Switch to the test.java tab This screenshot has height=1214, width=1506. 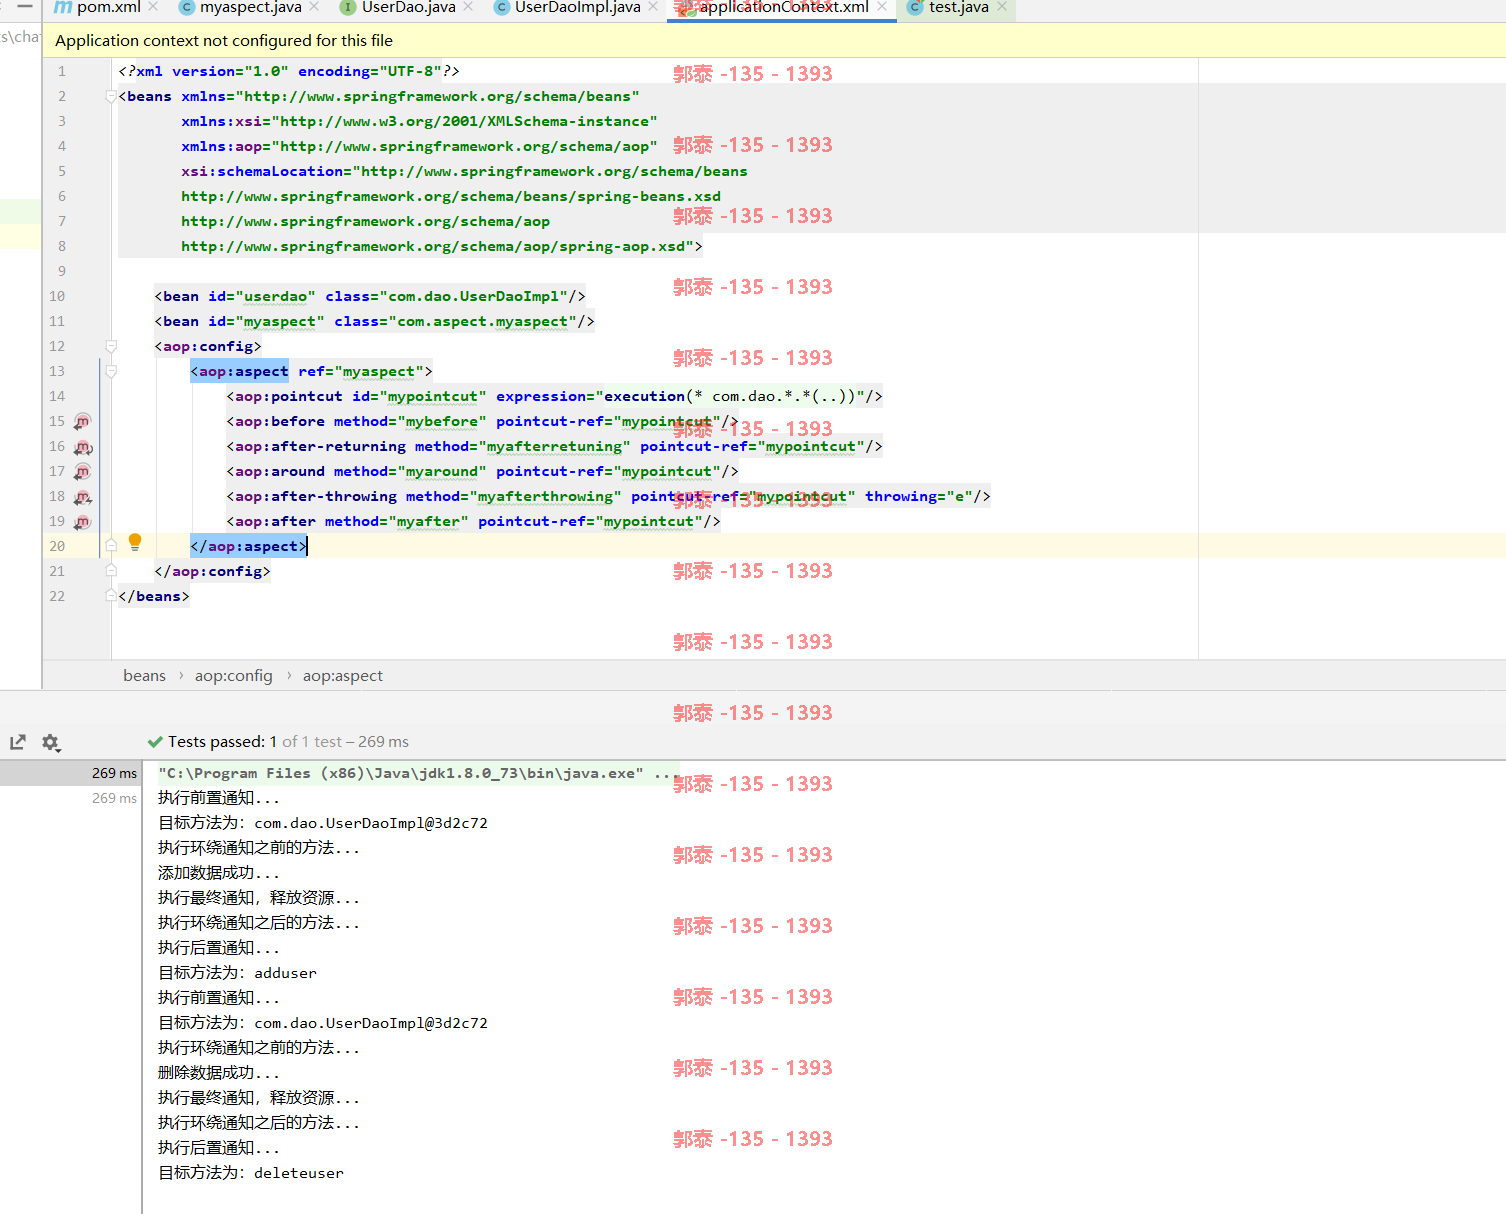click(x=948, y=8)
